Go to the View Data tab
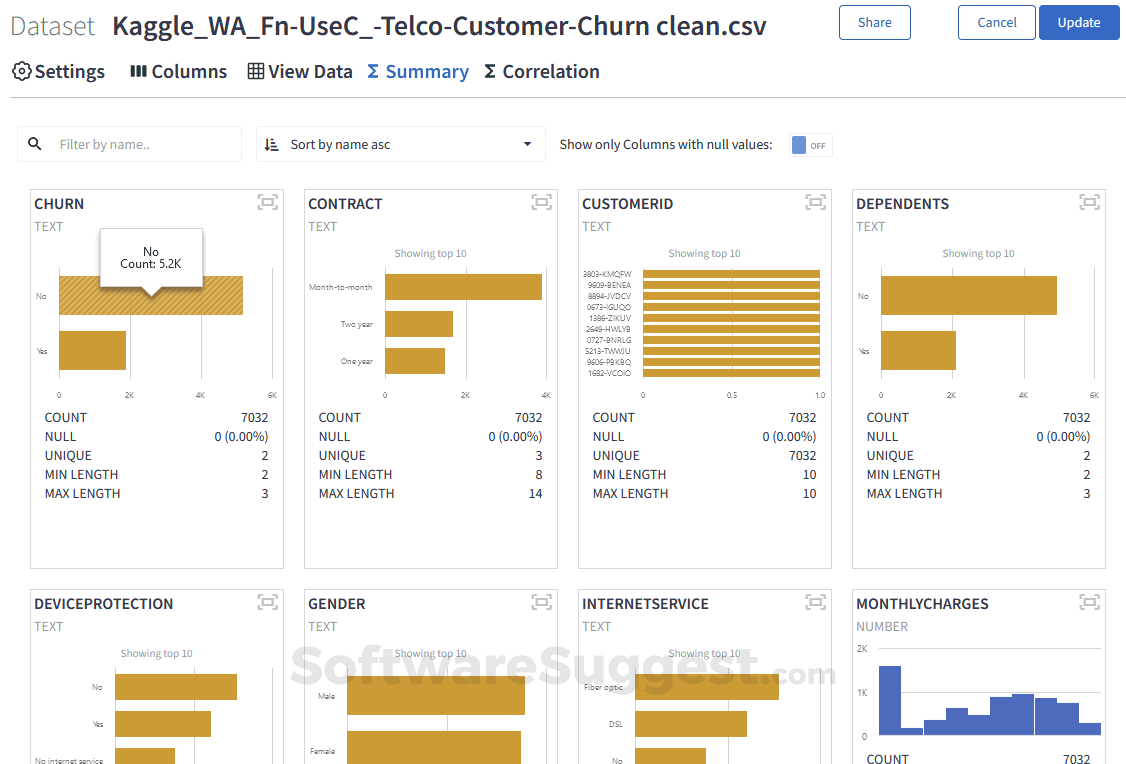The image size is (1126, 764). [300, 72]
